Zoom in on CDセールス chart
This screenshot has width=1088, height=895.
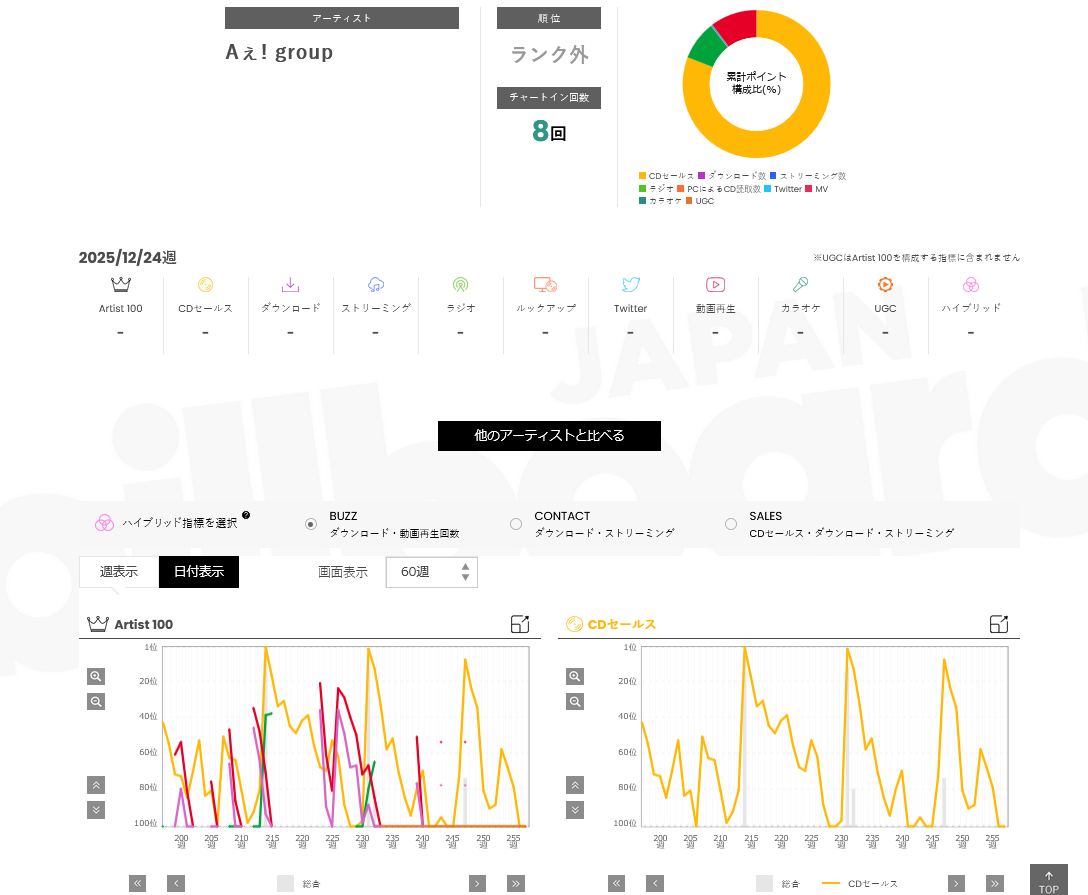coord(575,676)
